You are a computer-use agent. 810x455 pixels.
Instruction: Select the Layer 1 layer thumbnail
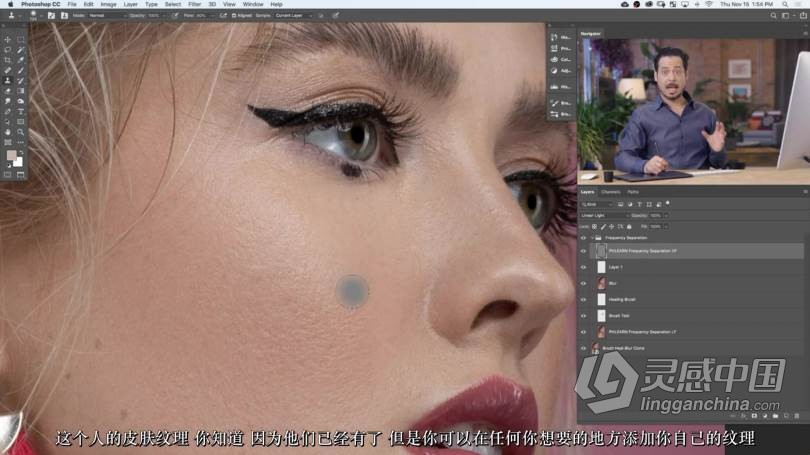[601, 267]
